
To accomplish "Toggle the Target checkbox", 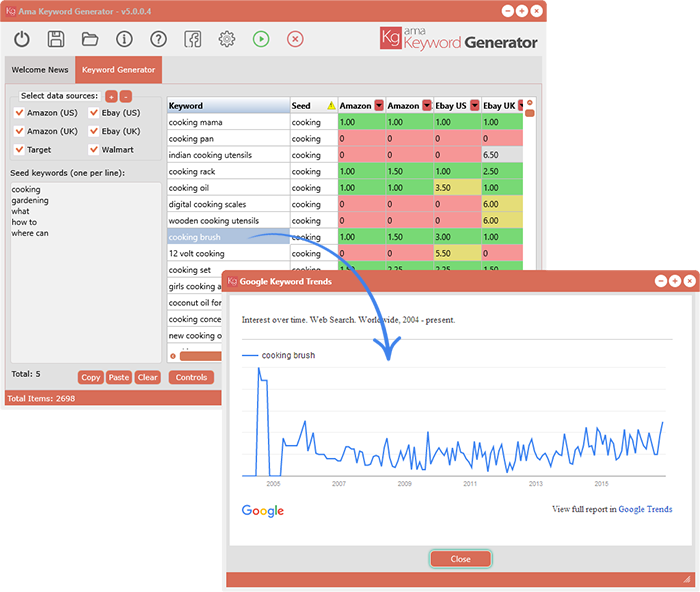I will click(19, 150).
